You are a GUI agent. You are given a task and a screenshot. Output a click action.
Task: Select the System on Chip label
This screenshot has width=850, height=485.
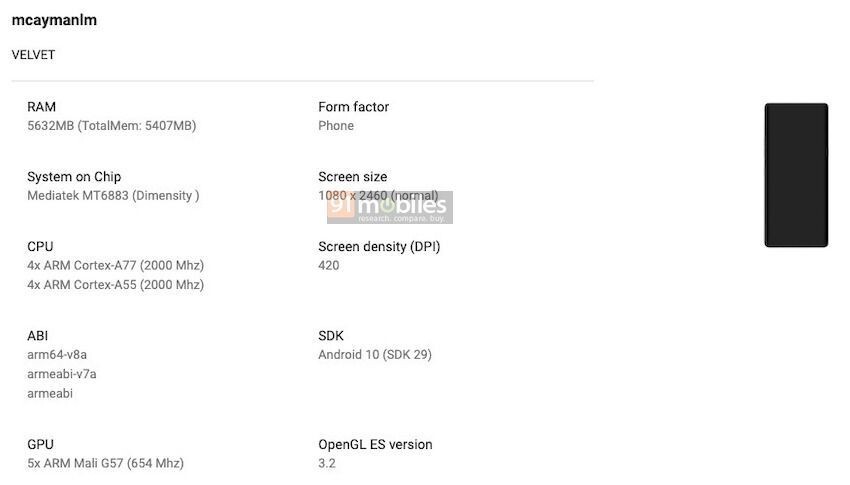pos(74,177)
